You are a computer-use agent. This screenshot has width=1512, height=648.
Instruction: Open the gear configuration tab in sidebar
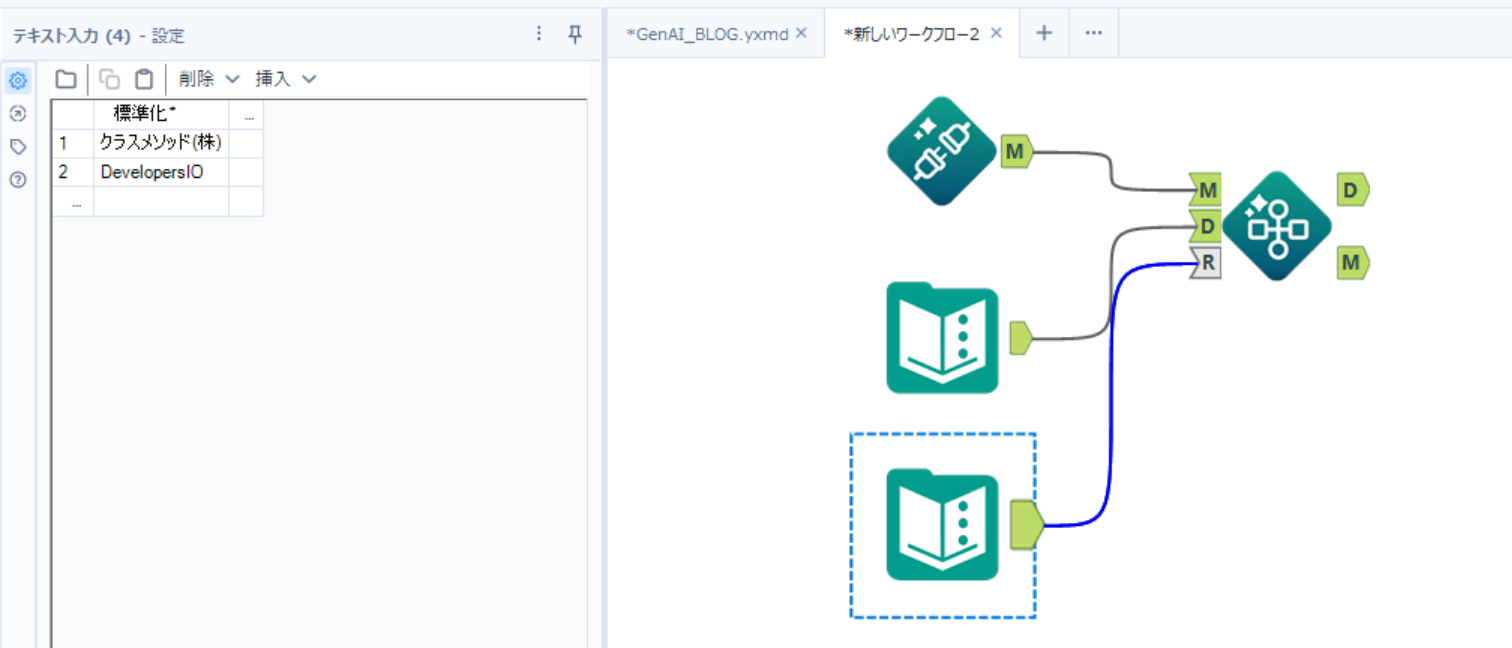[x=17, y=81]
